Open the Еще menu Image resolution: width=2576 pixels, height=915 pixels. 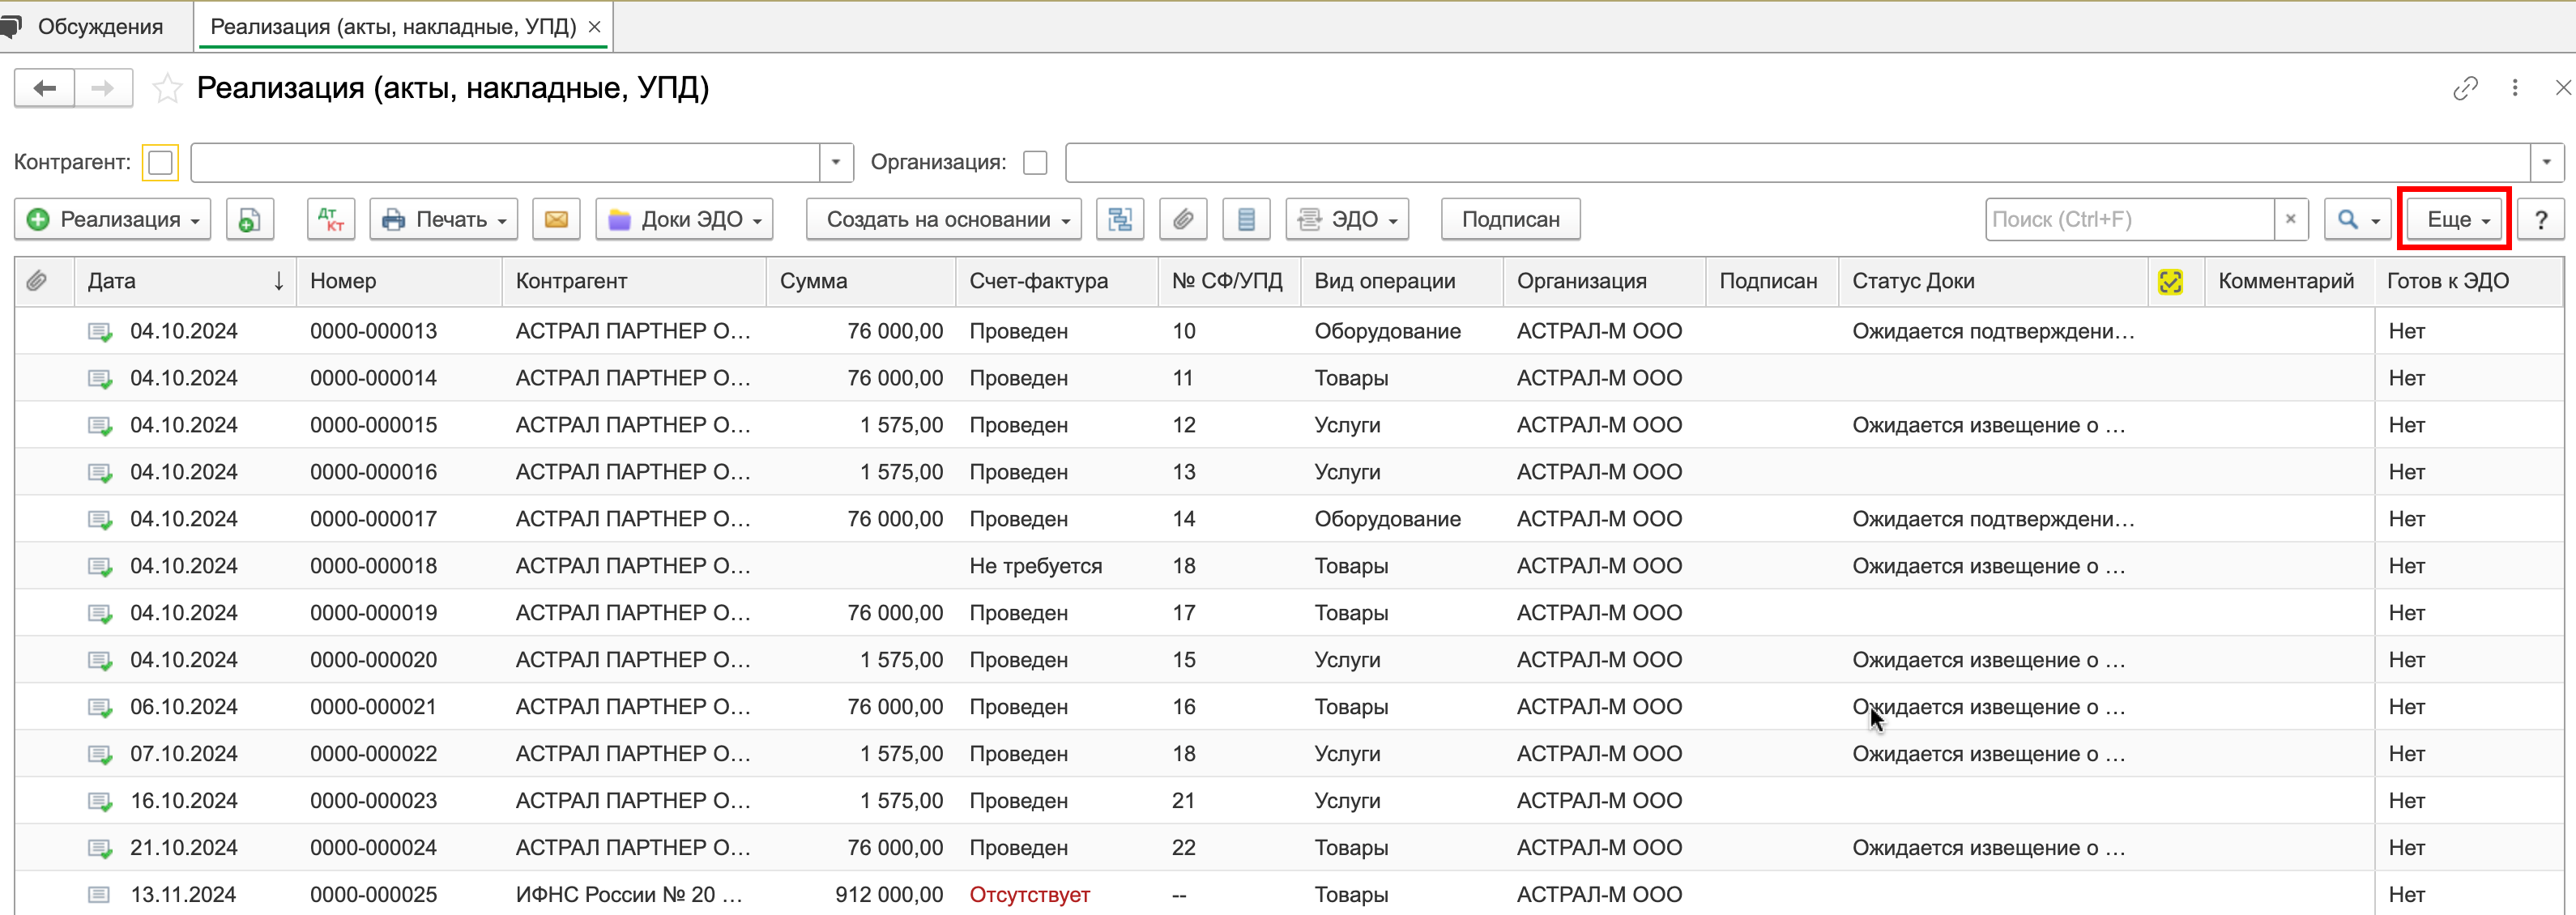pos(2455,219)
